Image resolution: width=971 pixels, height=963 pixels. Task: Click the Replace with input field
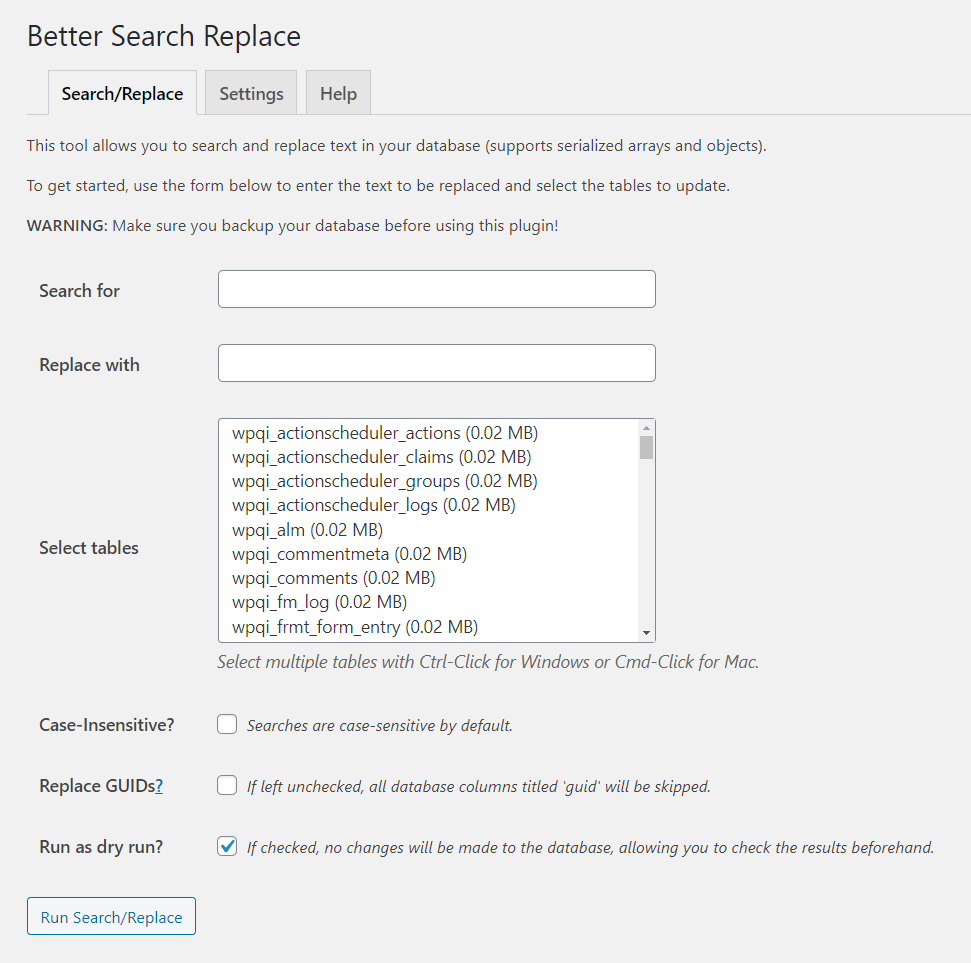click(437, 364)
